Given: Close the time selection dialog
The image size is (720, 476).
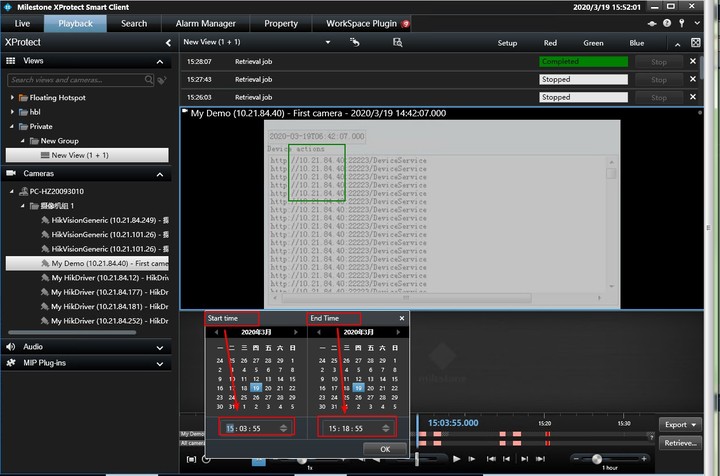Looking at the screenshot, I should click(x=402, y=318).
